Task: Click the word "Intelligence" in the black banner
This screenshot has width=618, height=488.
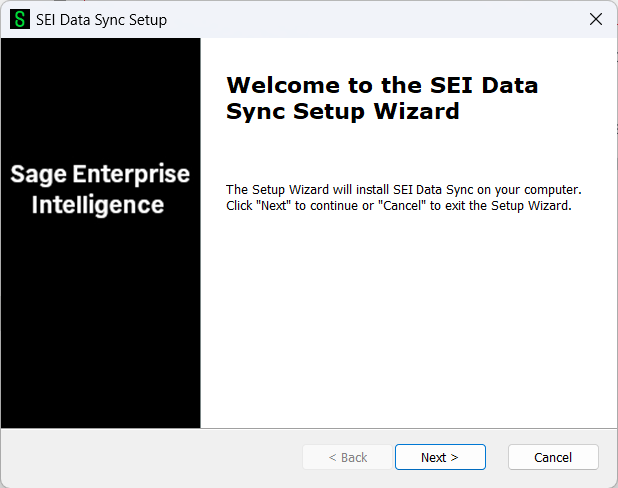Action: coord(98,205)
